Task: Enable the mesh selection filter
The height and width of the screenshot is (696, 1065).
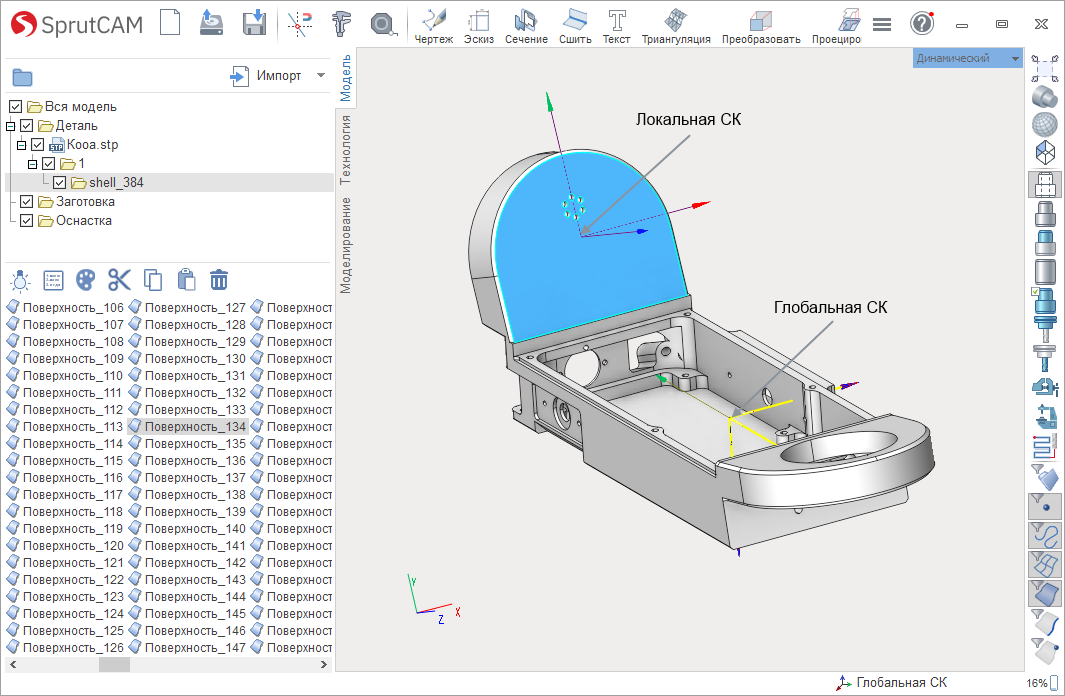Action: tap(1045, 564)
